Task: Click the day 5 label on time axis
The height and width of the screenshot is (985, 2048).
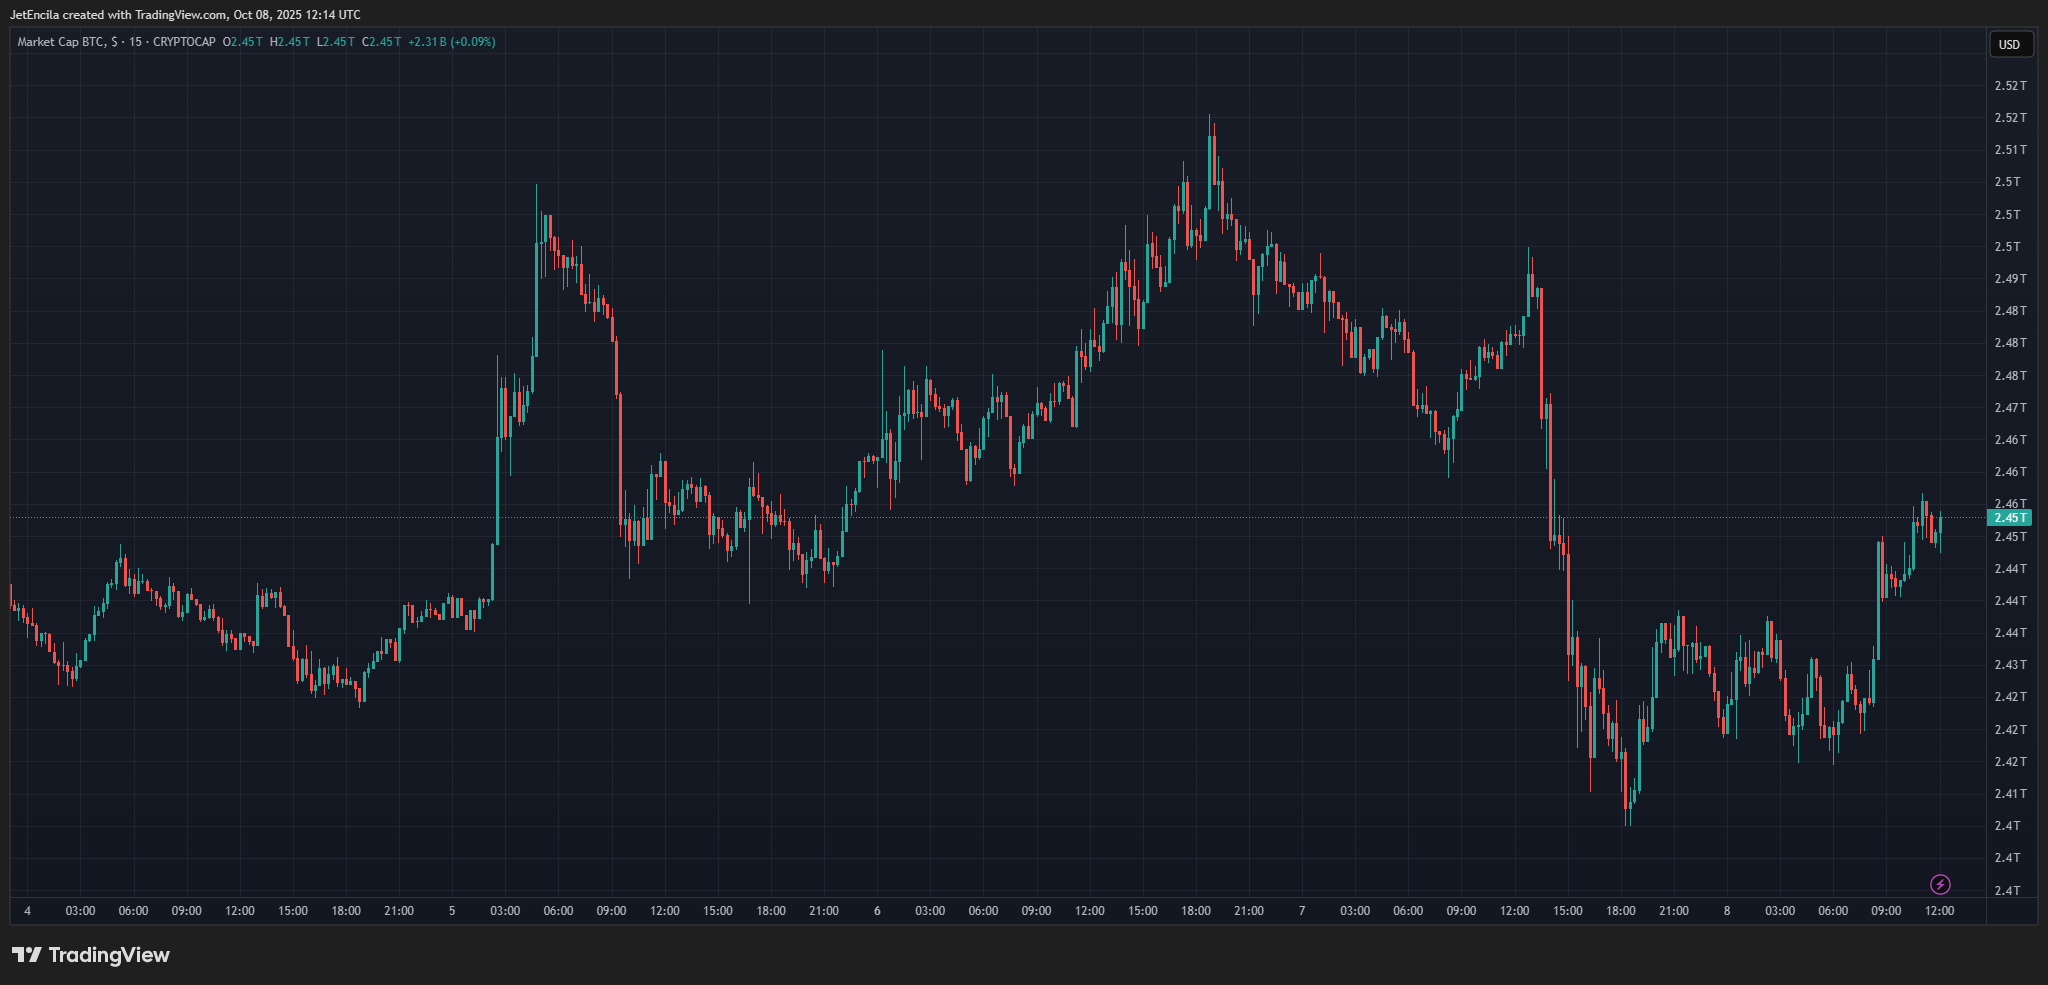Action: point(452,911)
